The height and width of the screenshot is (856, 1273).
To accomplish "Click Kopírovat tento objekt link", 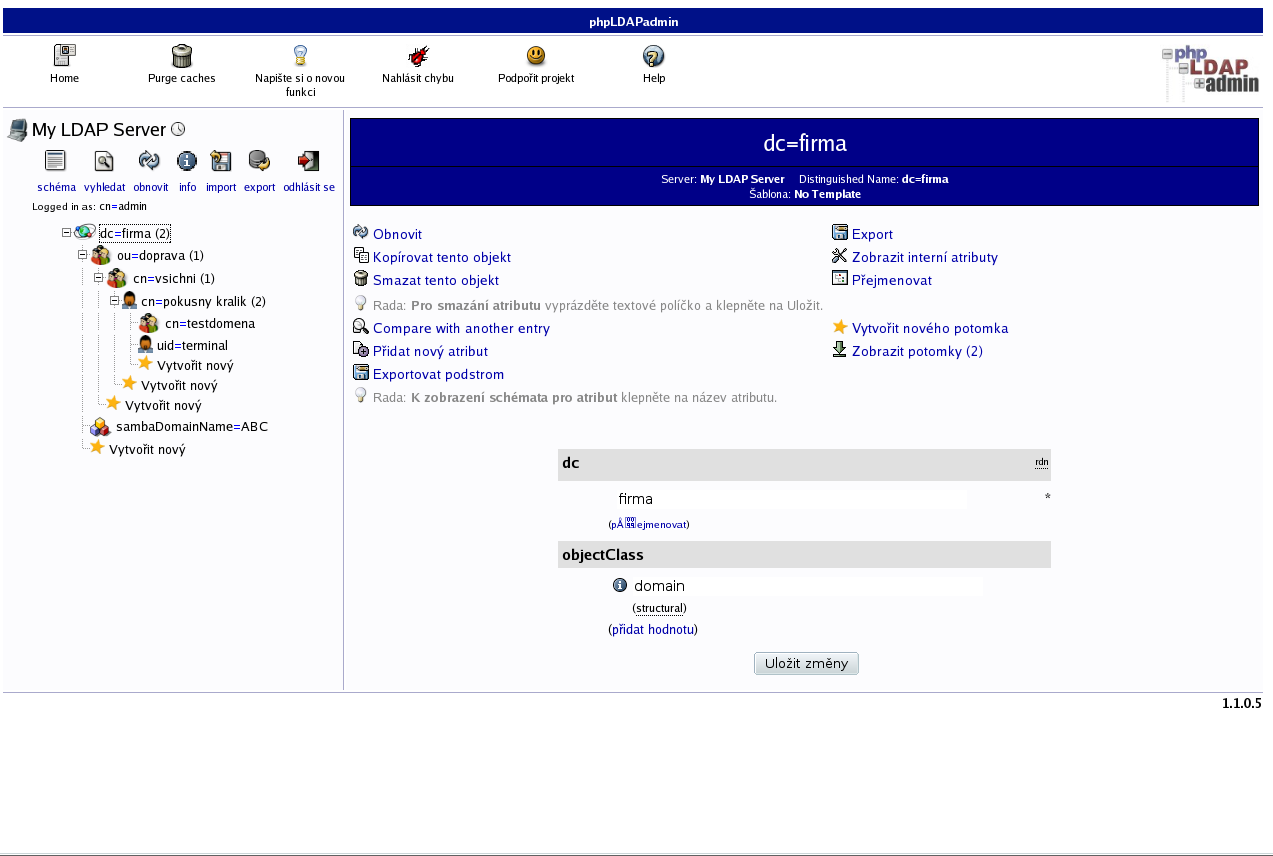I will coord(442,257).
